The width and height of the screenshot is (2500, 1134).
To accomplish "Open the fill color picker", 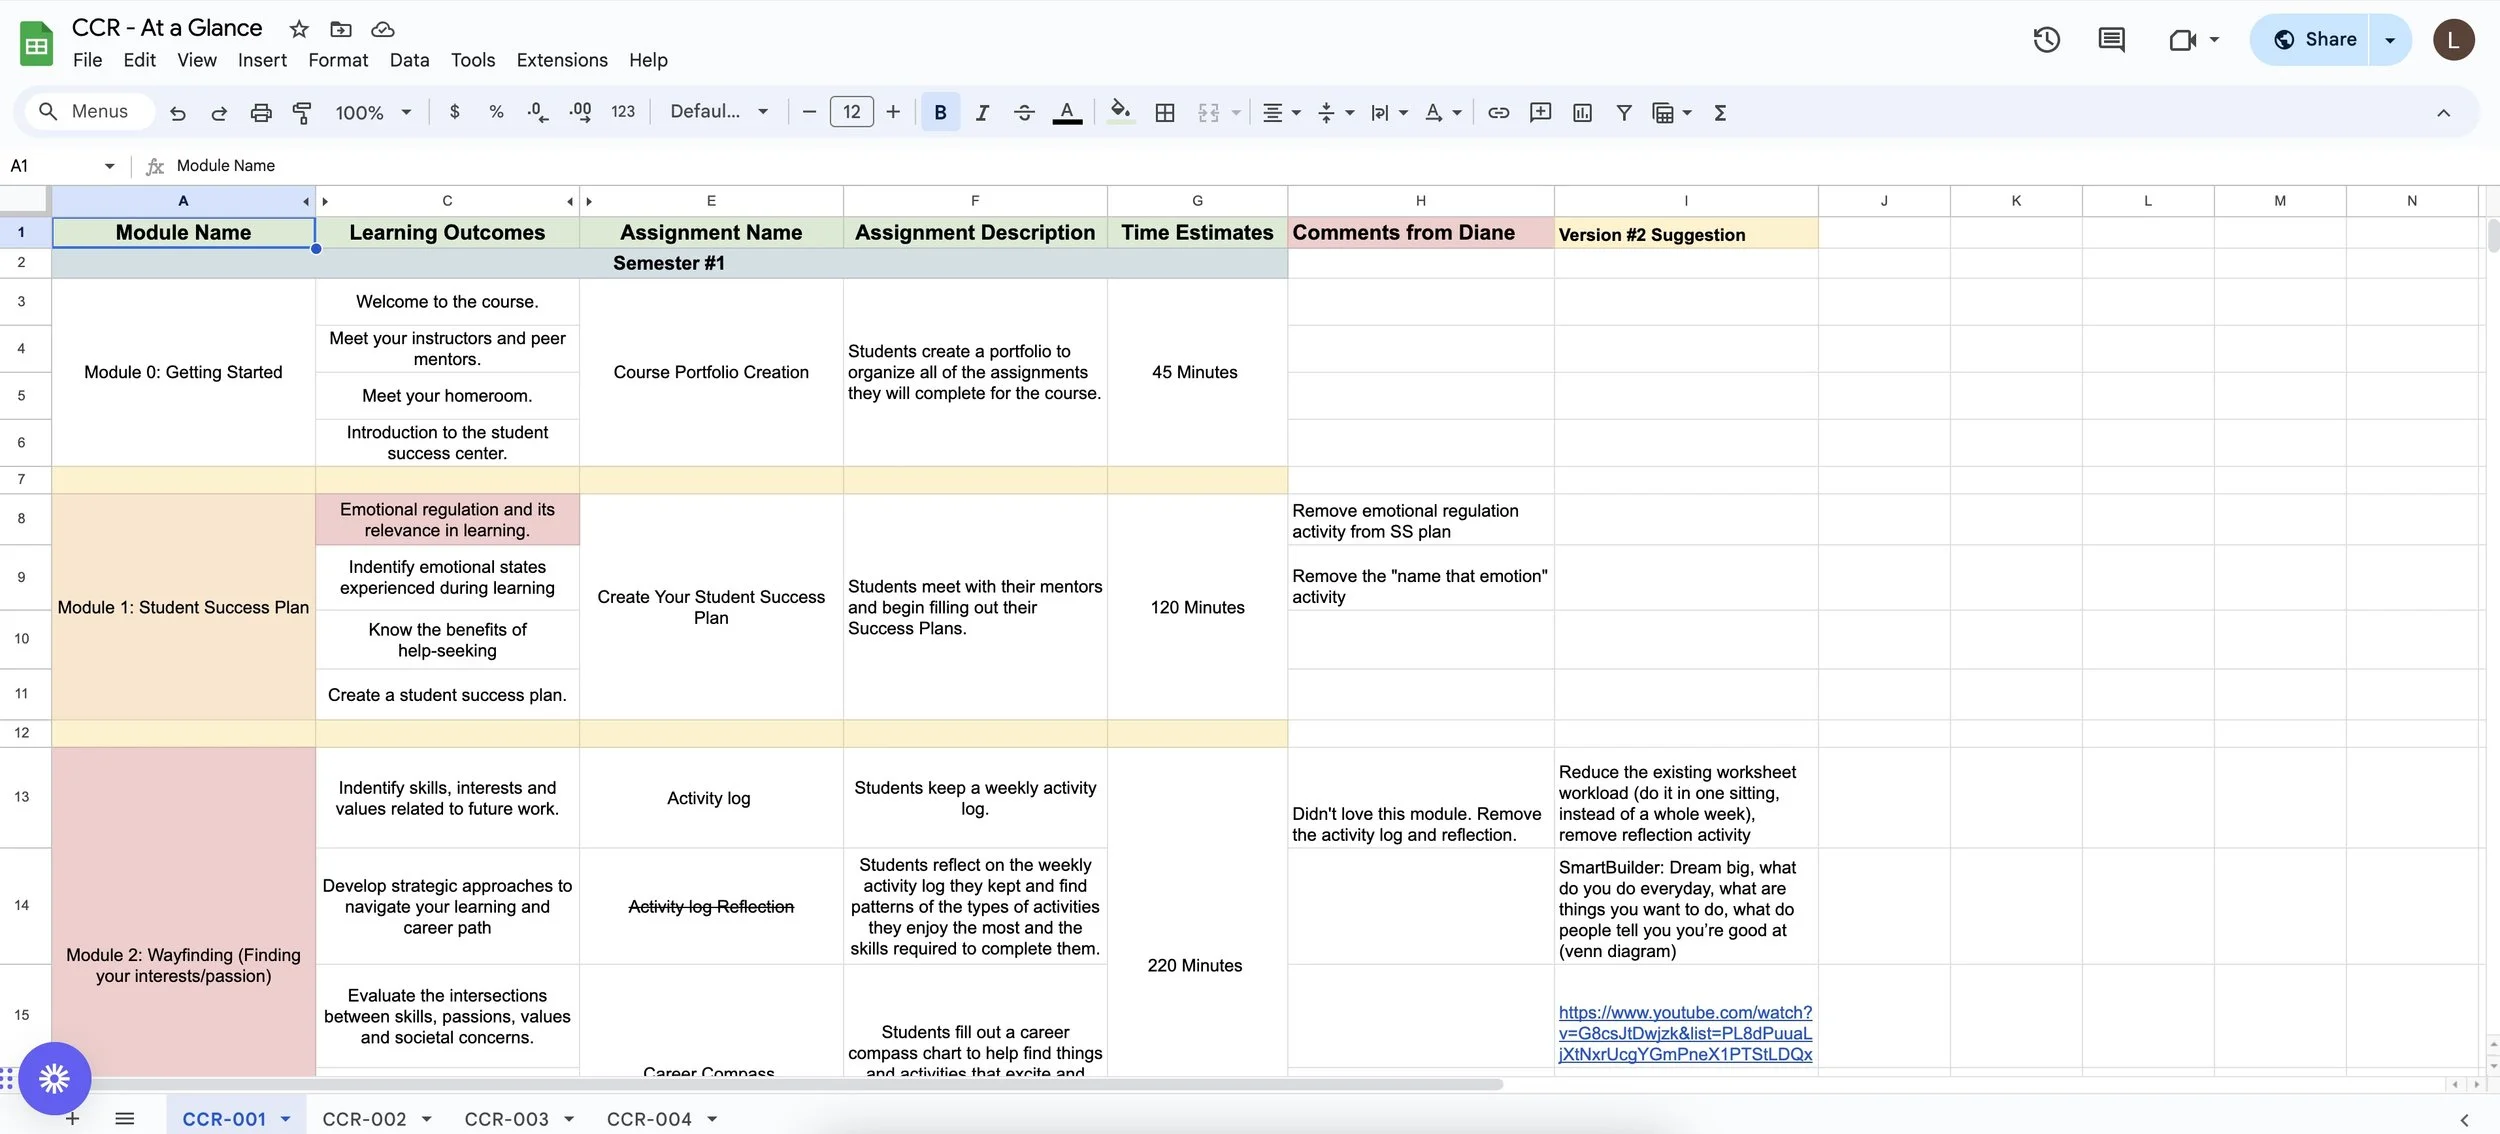I will (x=1121, y=112).
